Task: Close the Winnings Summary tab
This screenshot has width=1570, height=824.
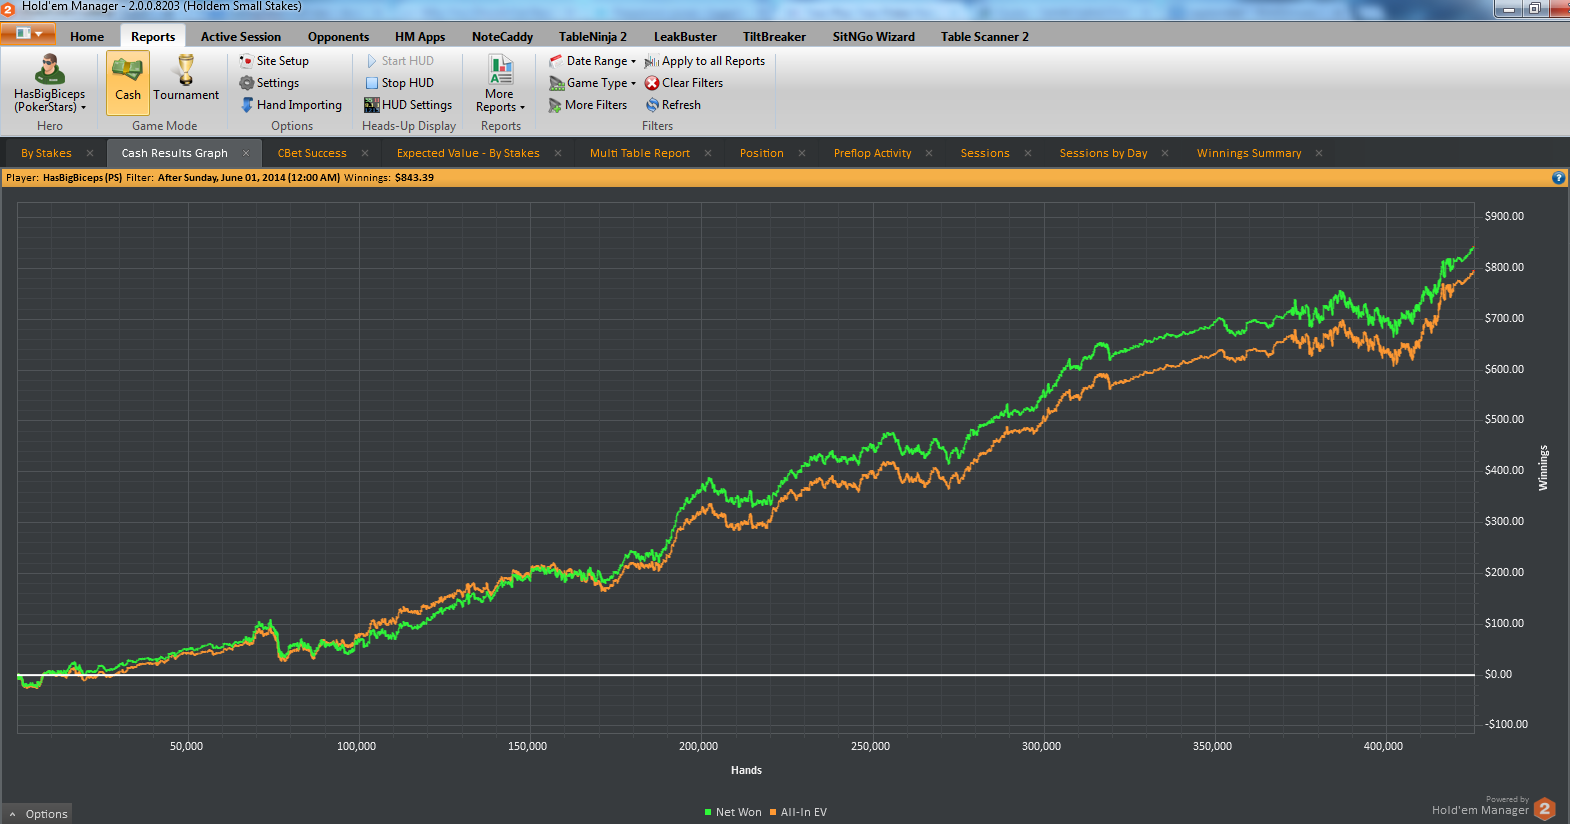Action: tap(1319, 153)
